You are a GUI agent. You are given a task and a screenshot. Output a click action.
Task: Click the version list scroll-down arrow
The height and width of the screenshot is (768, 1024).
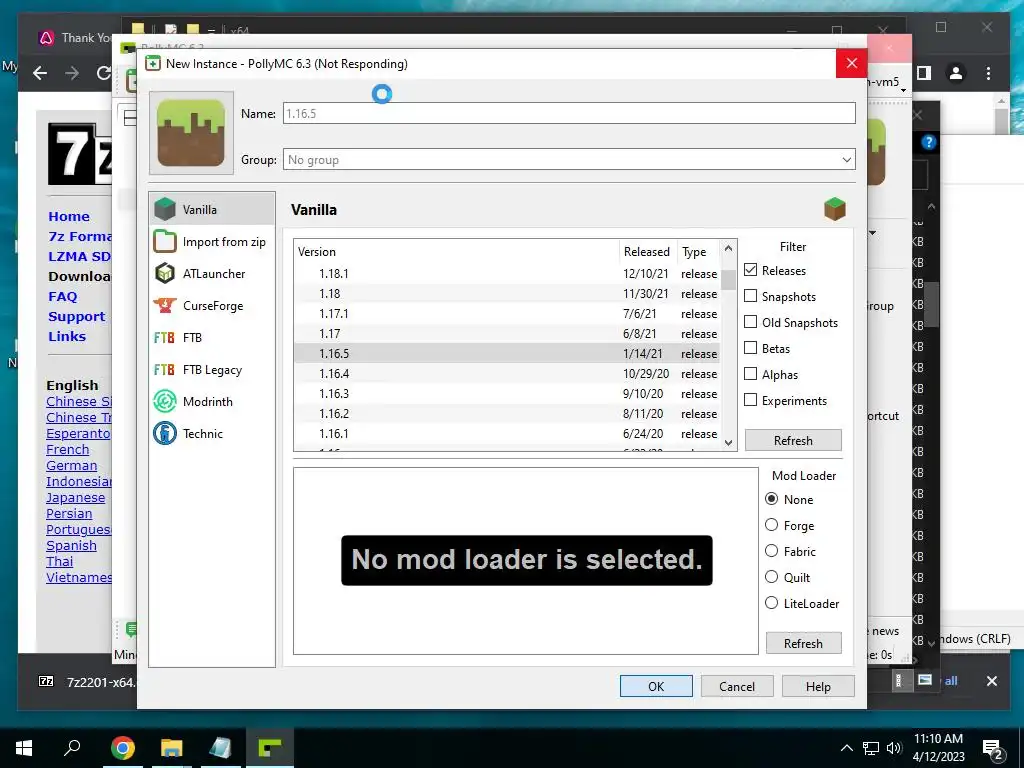click(x=729, y=442)
